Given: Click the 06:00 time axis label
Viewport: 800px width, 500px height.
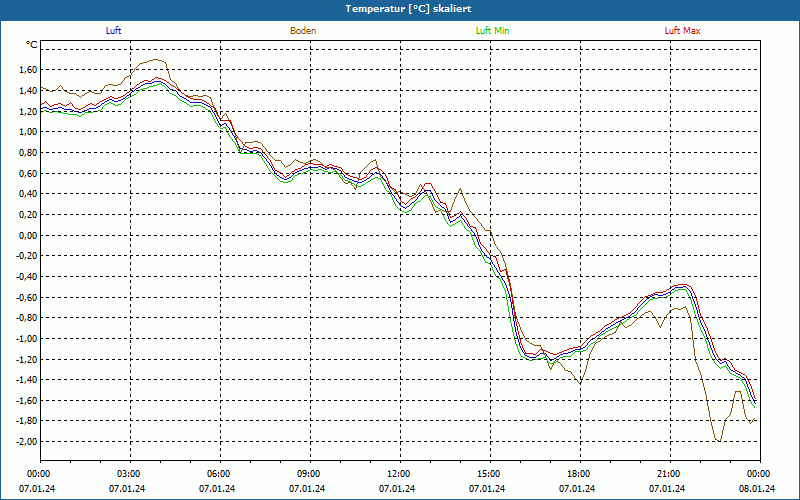Looking at the screenshot, I should coord(220,474).
